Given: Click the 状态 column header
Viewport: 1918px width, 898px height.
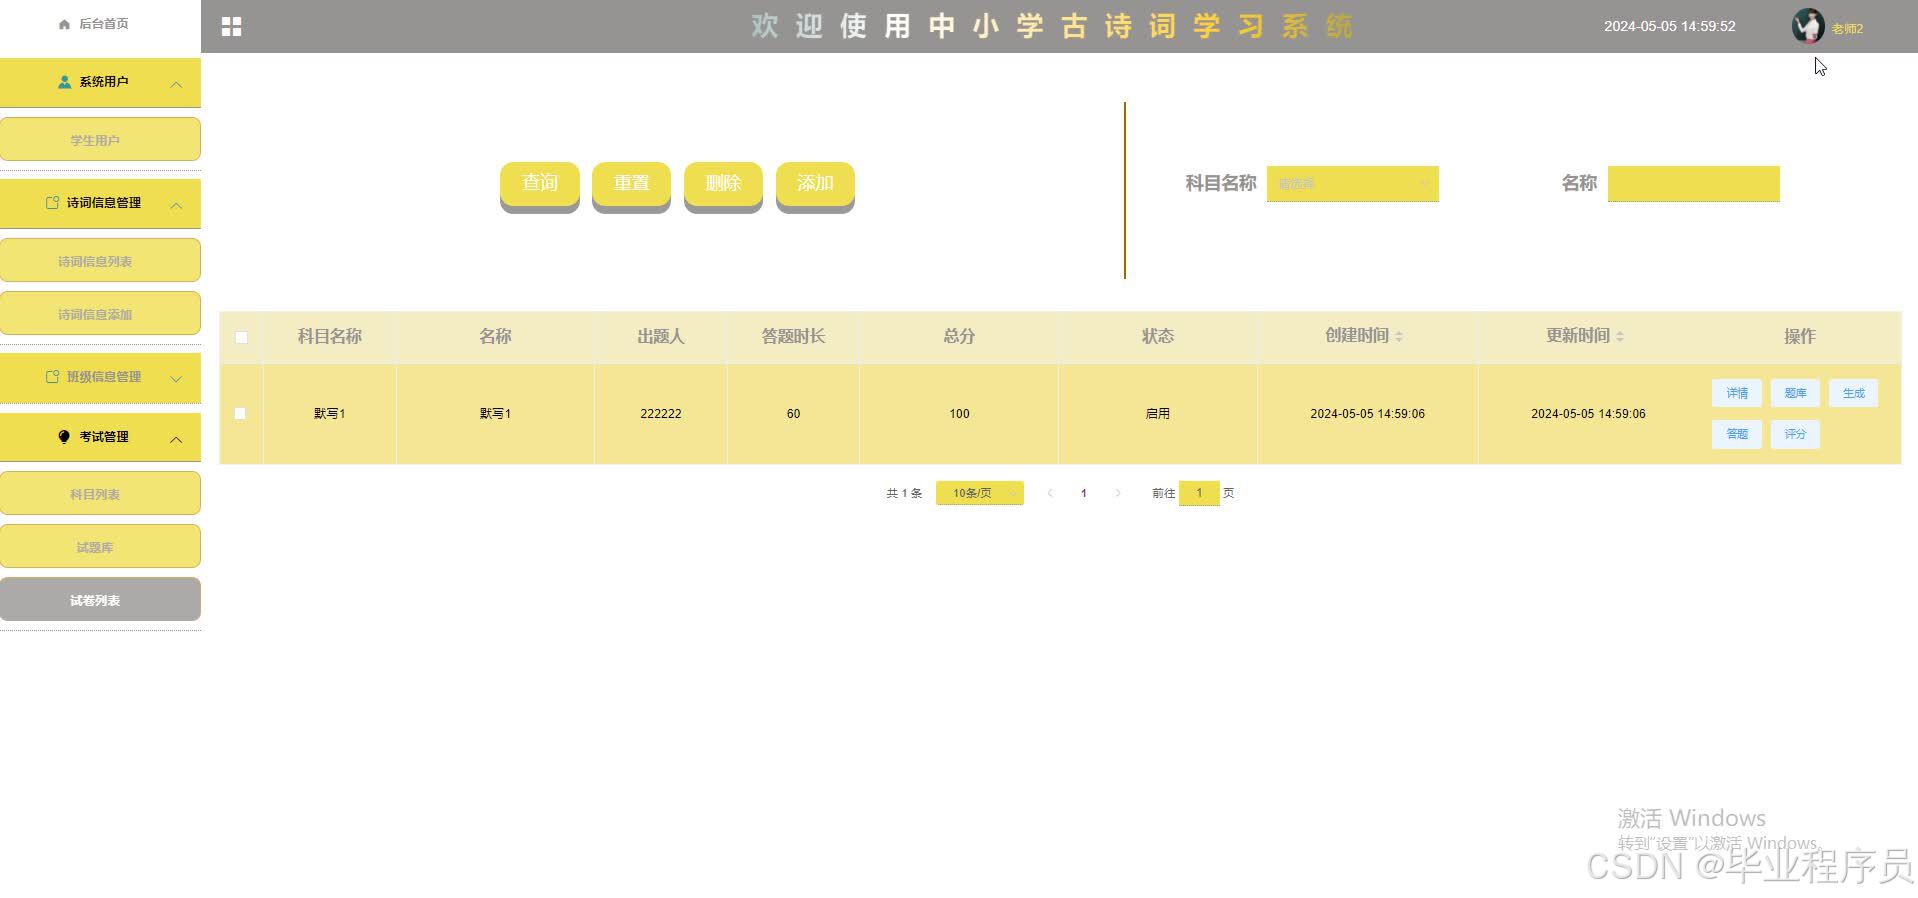Looking at the screenshot, I should coord(1158,337).
